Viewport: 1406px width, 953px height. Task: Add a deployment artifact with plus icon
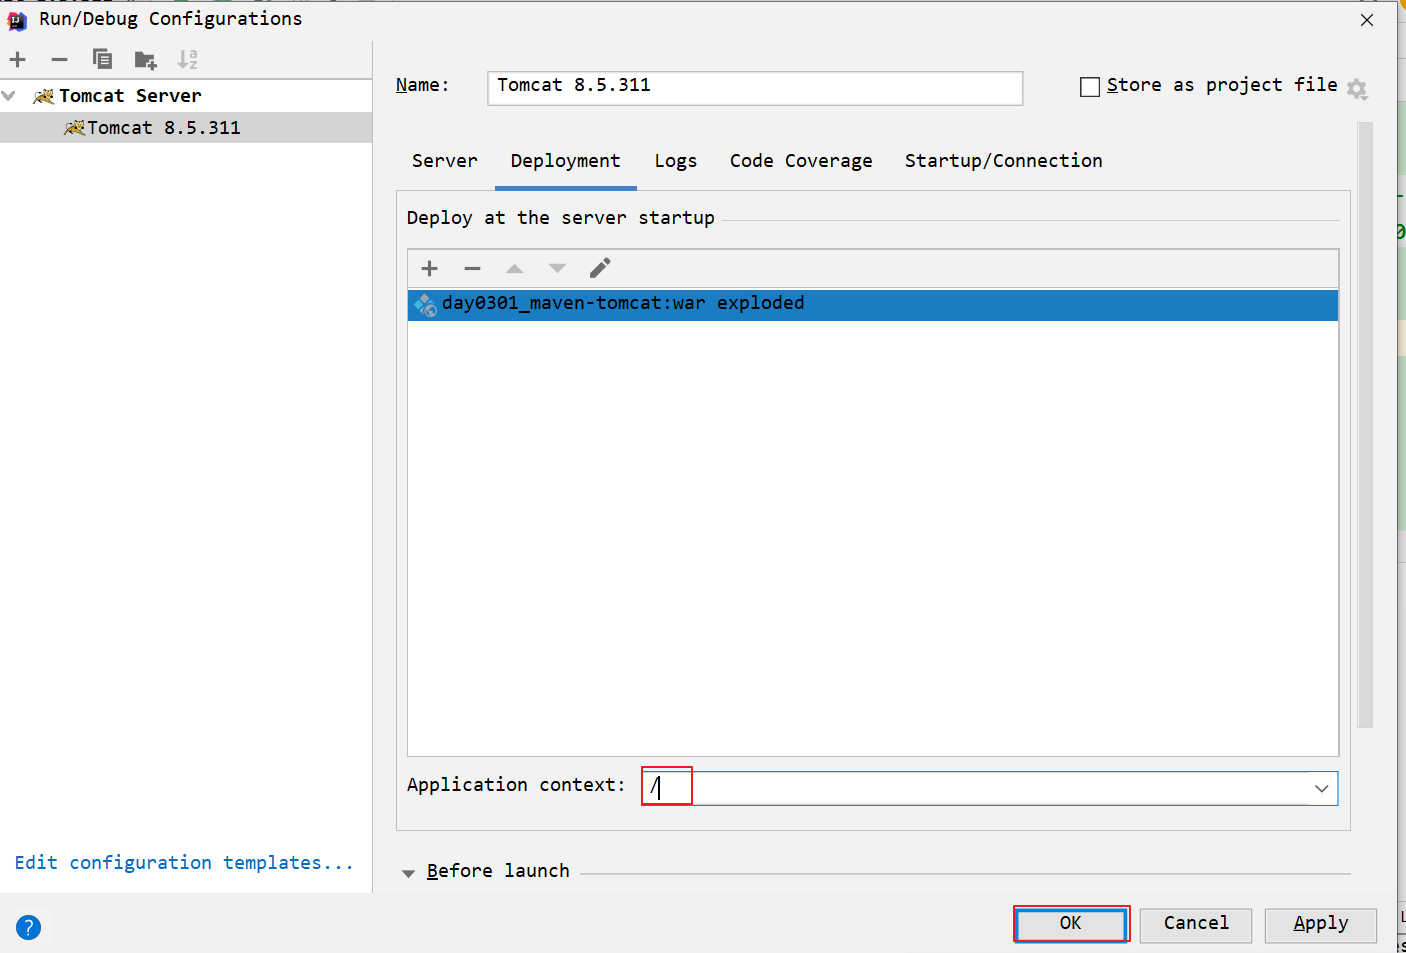coord(430,268)
